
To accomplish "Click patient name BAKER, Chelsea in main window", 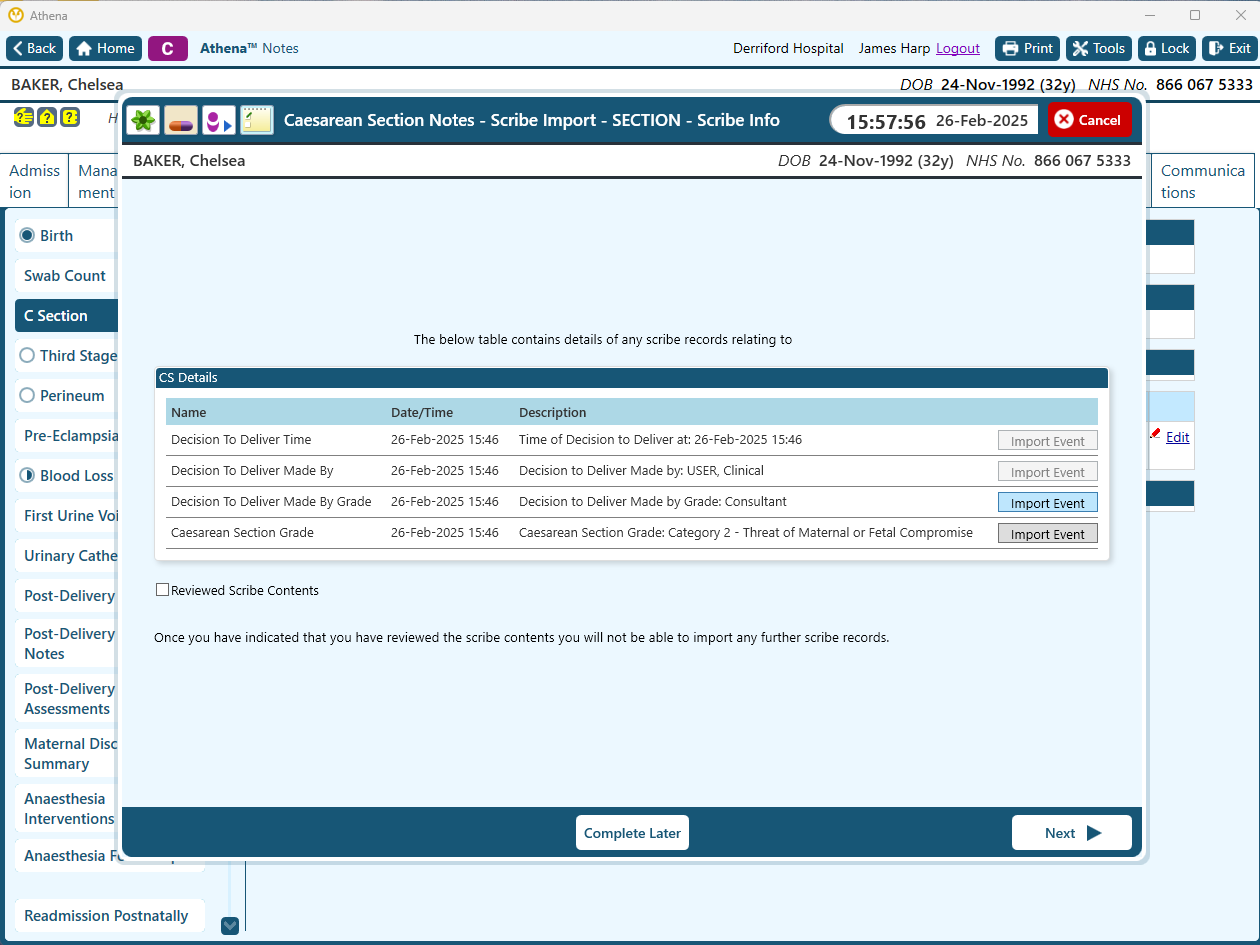I will 67,85.
